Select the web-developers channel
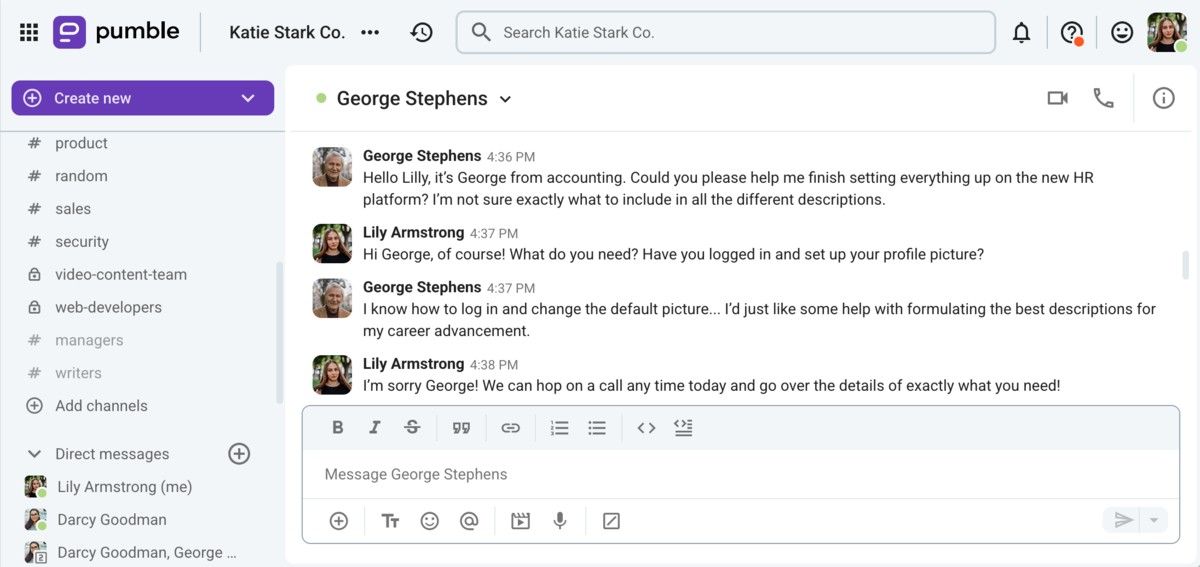 coord(108,307)
